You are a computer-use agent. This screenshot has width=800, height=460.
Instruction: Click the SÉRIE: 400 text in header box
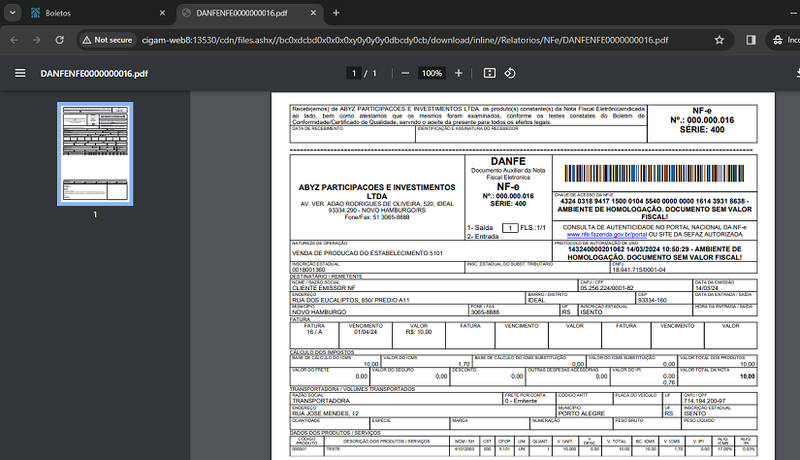tap(702, 130)
